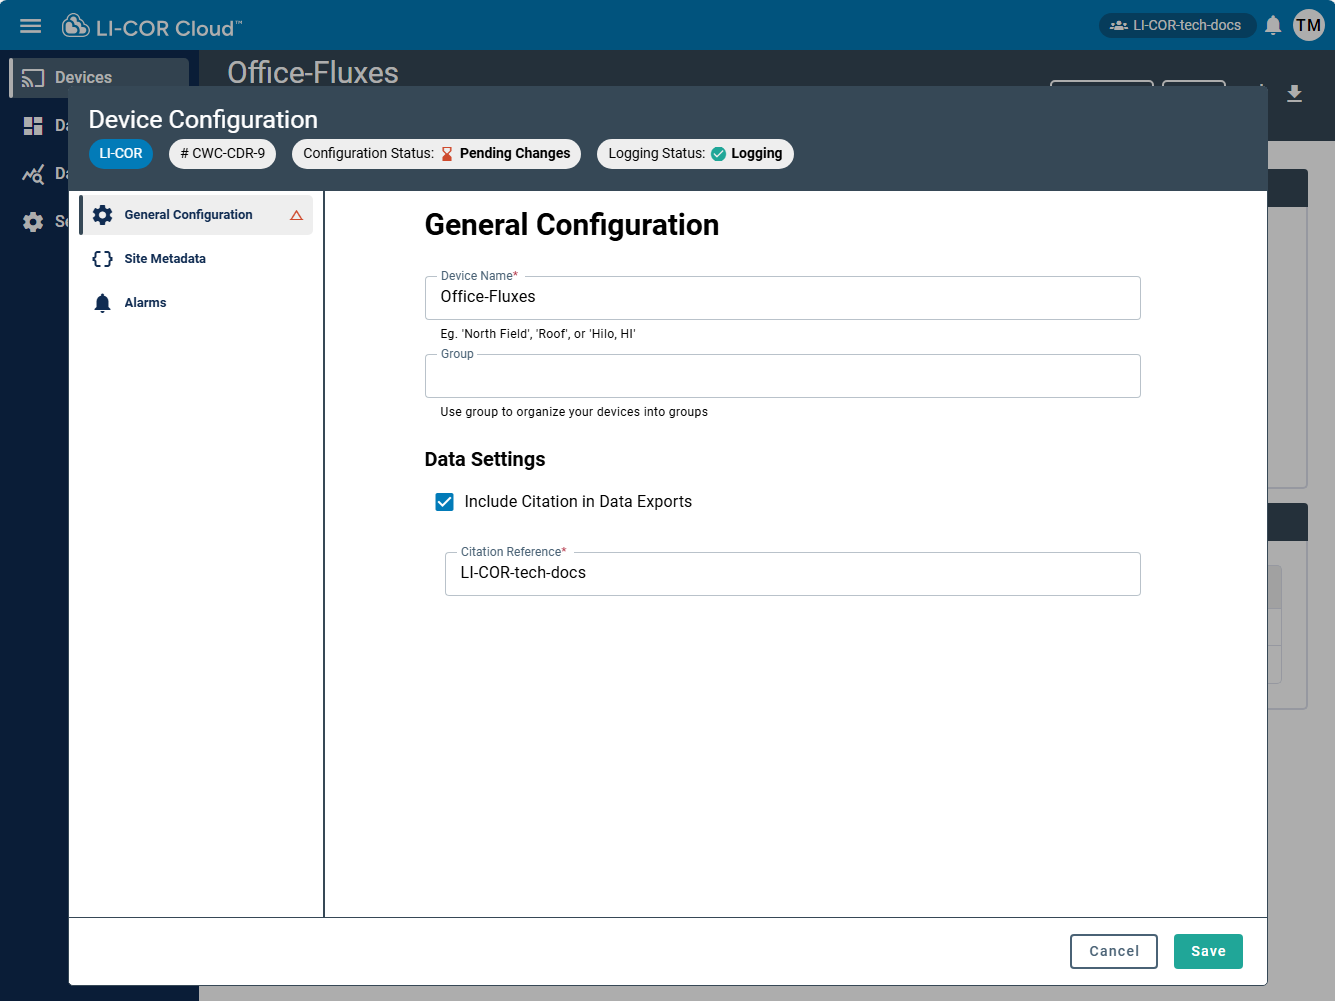Click the LI-COR Cloud logo
This screenshot has width=1335, height=1001.
tap(152, 27)
